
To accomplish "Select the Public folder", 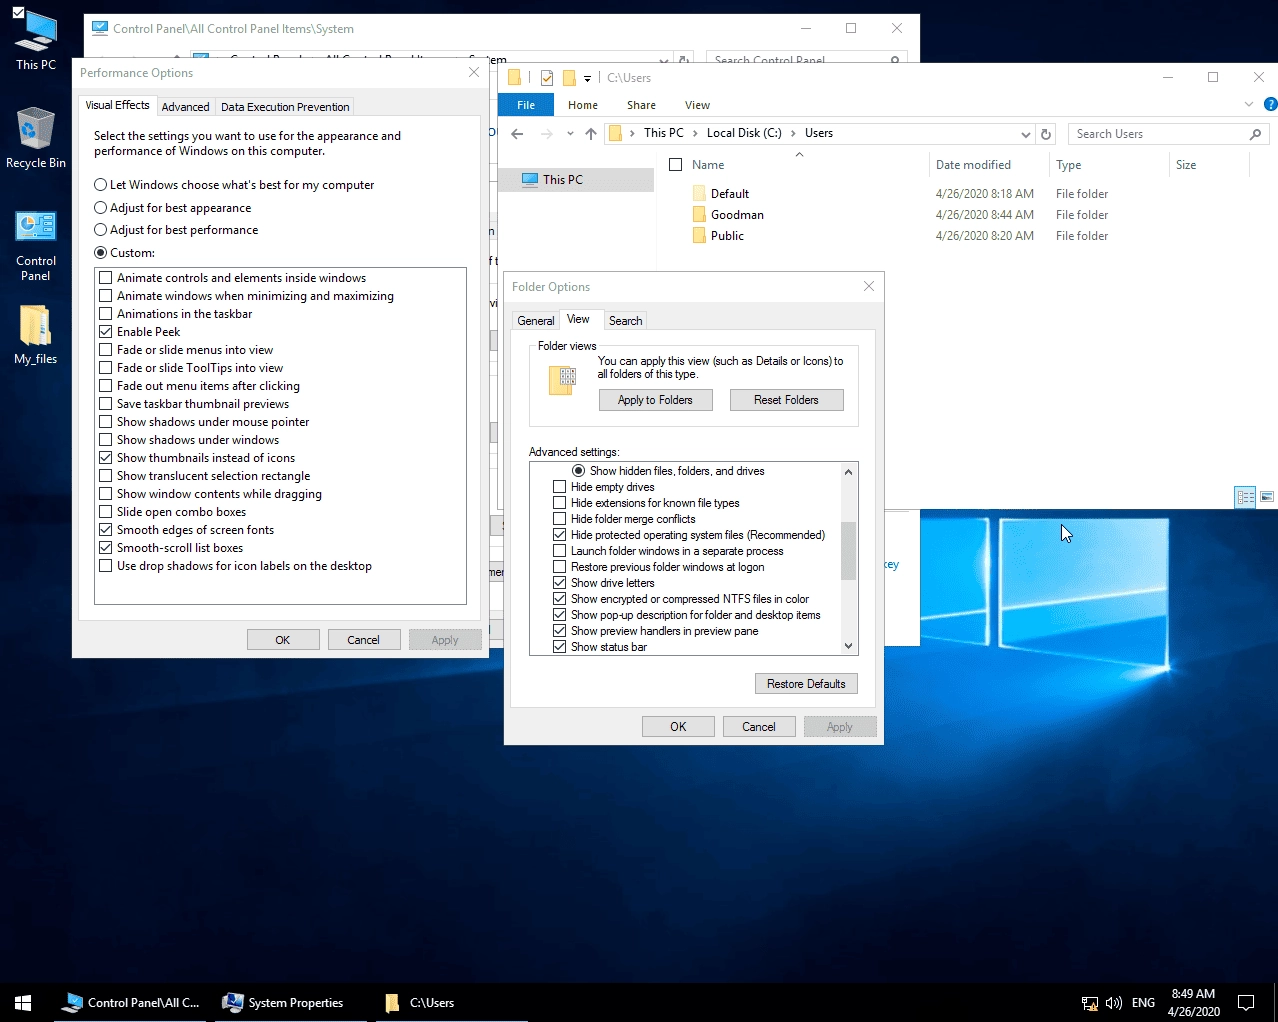I will tap(728, 236).
